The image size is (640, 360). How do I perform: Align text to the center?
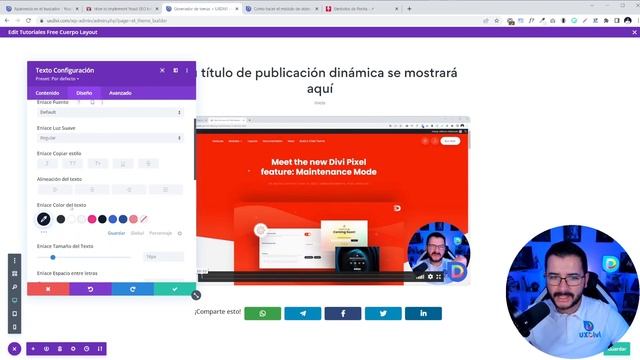(x=92, y=190)
